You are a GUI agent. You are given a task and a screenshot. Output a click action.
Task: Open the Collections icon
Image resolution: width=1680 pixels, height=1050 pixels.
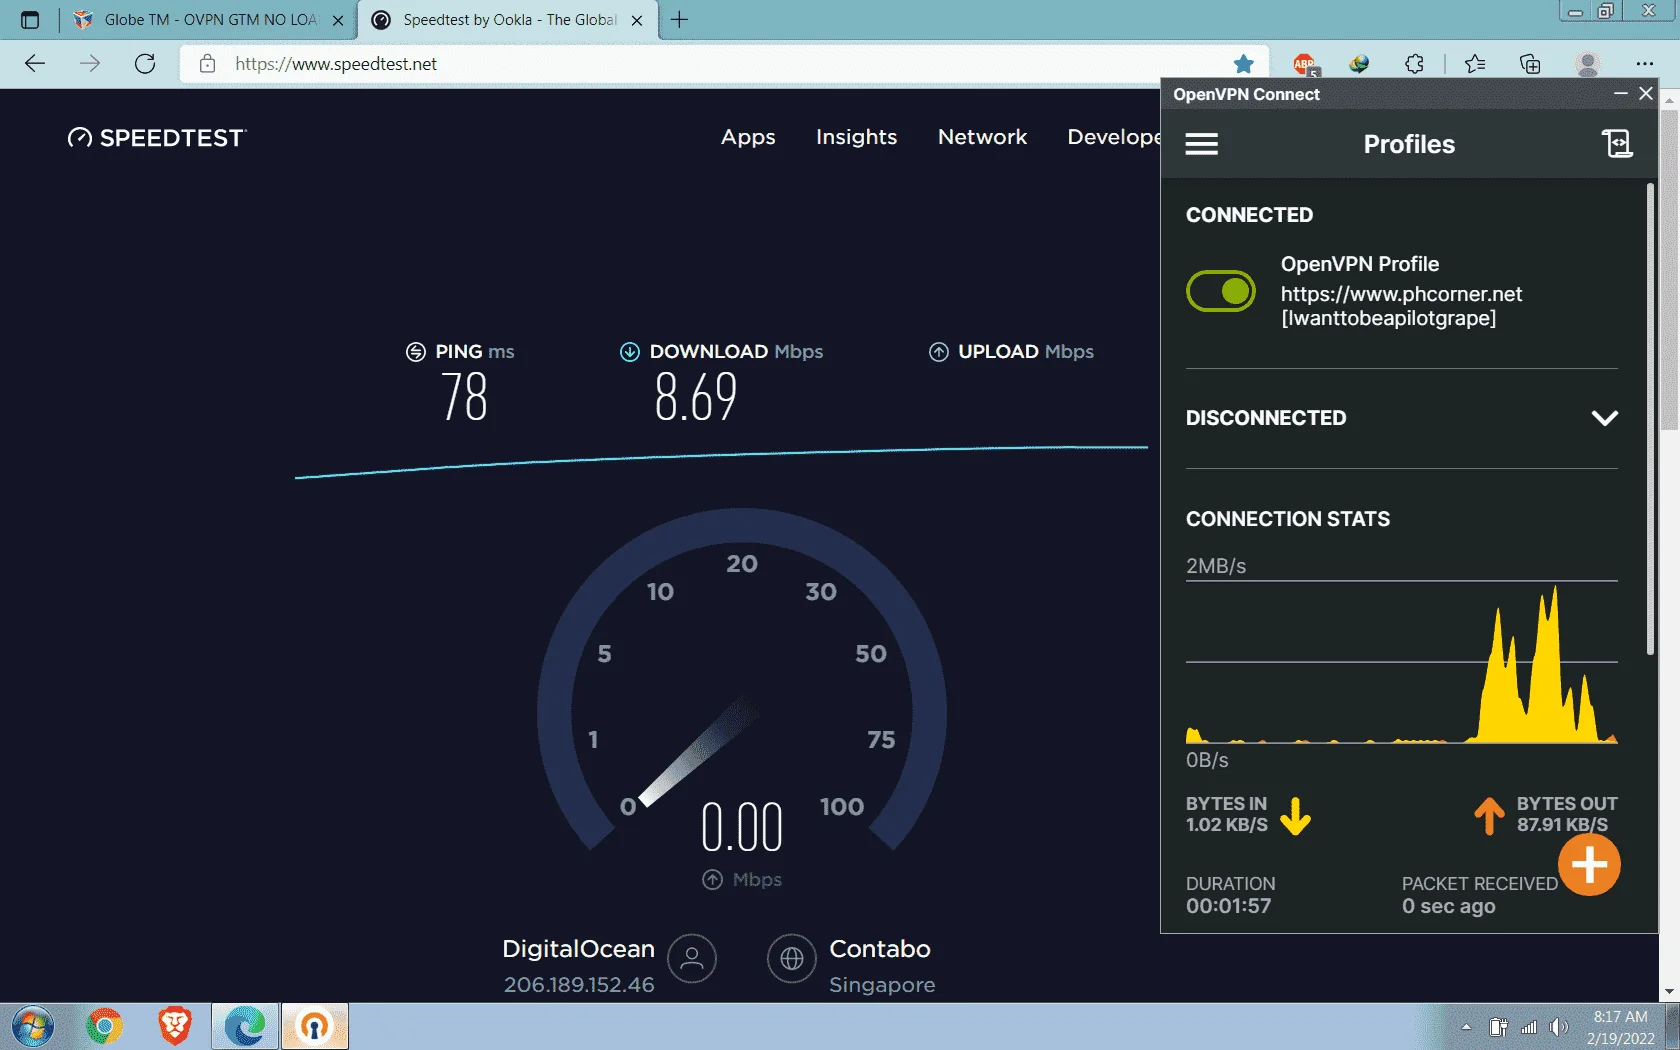click(1530, 64)
